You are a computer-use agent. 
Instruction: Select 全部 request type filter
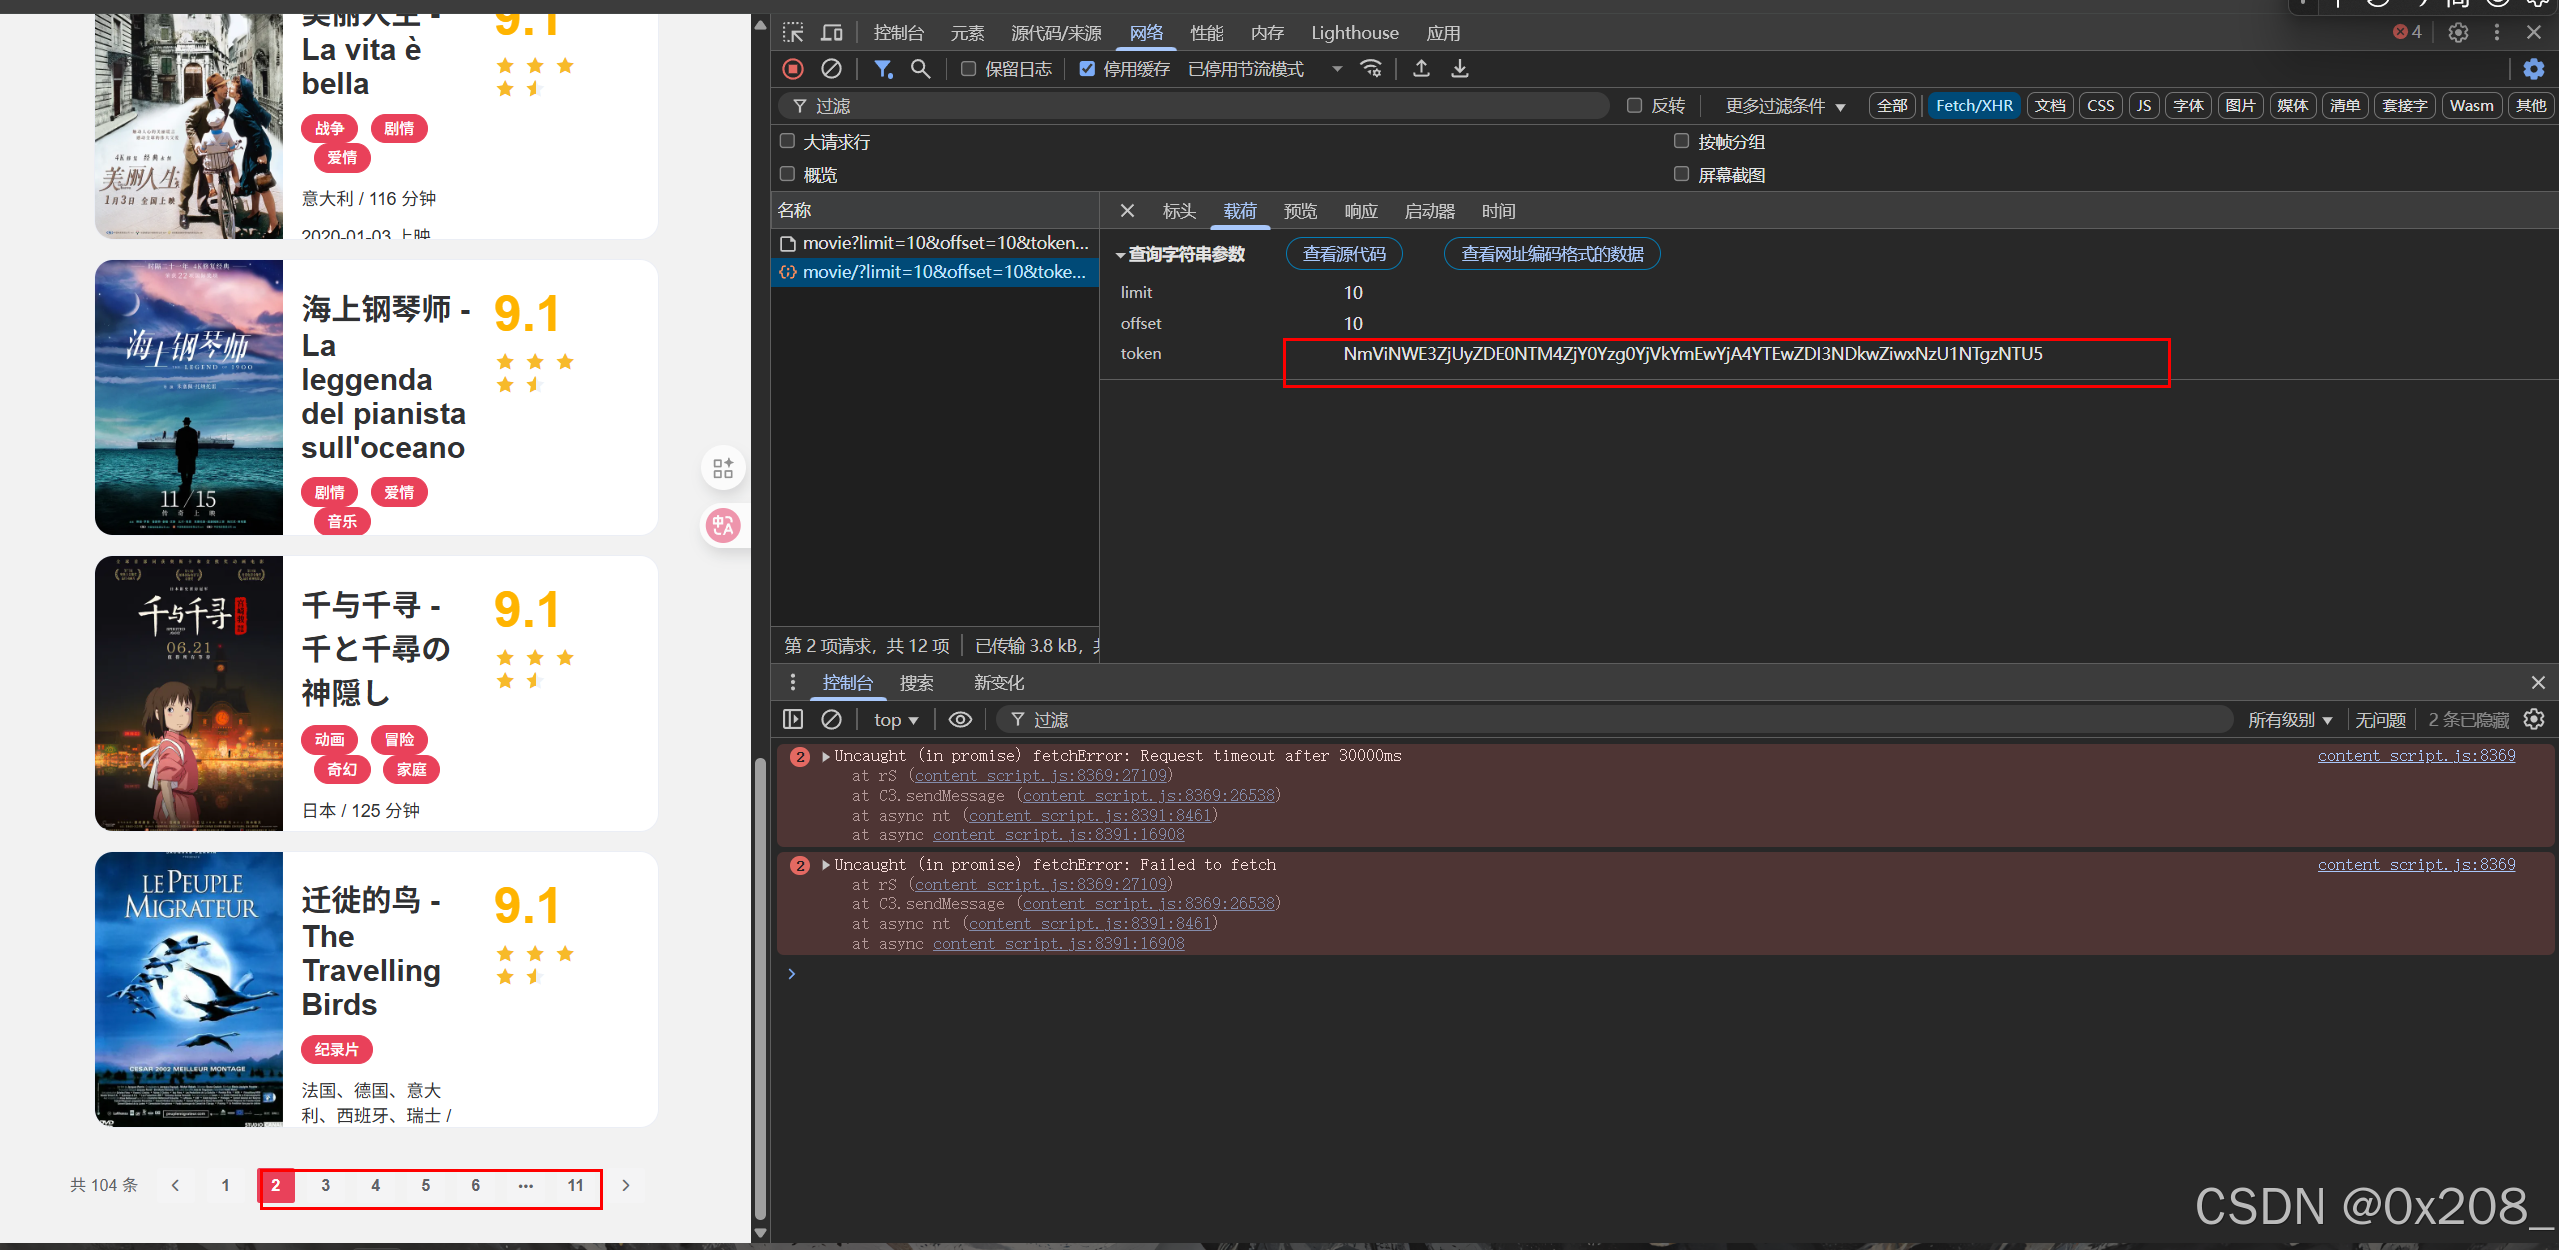(x=1892, y=106)
